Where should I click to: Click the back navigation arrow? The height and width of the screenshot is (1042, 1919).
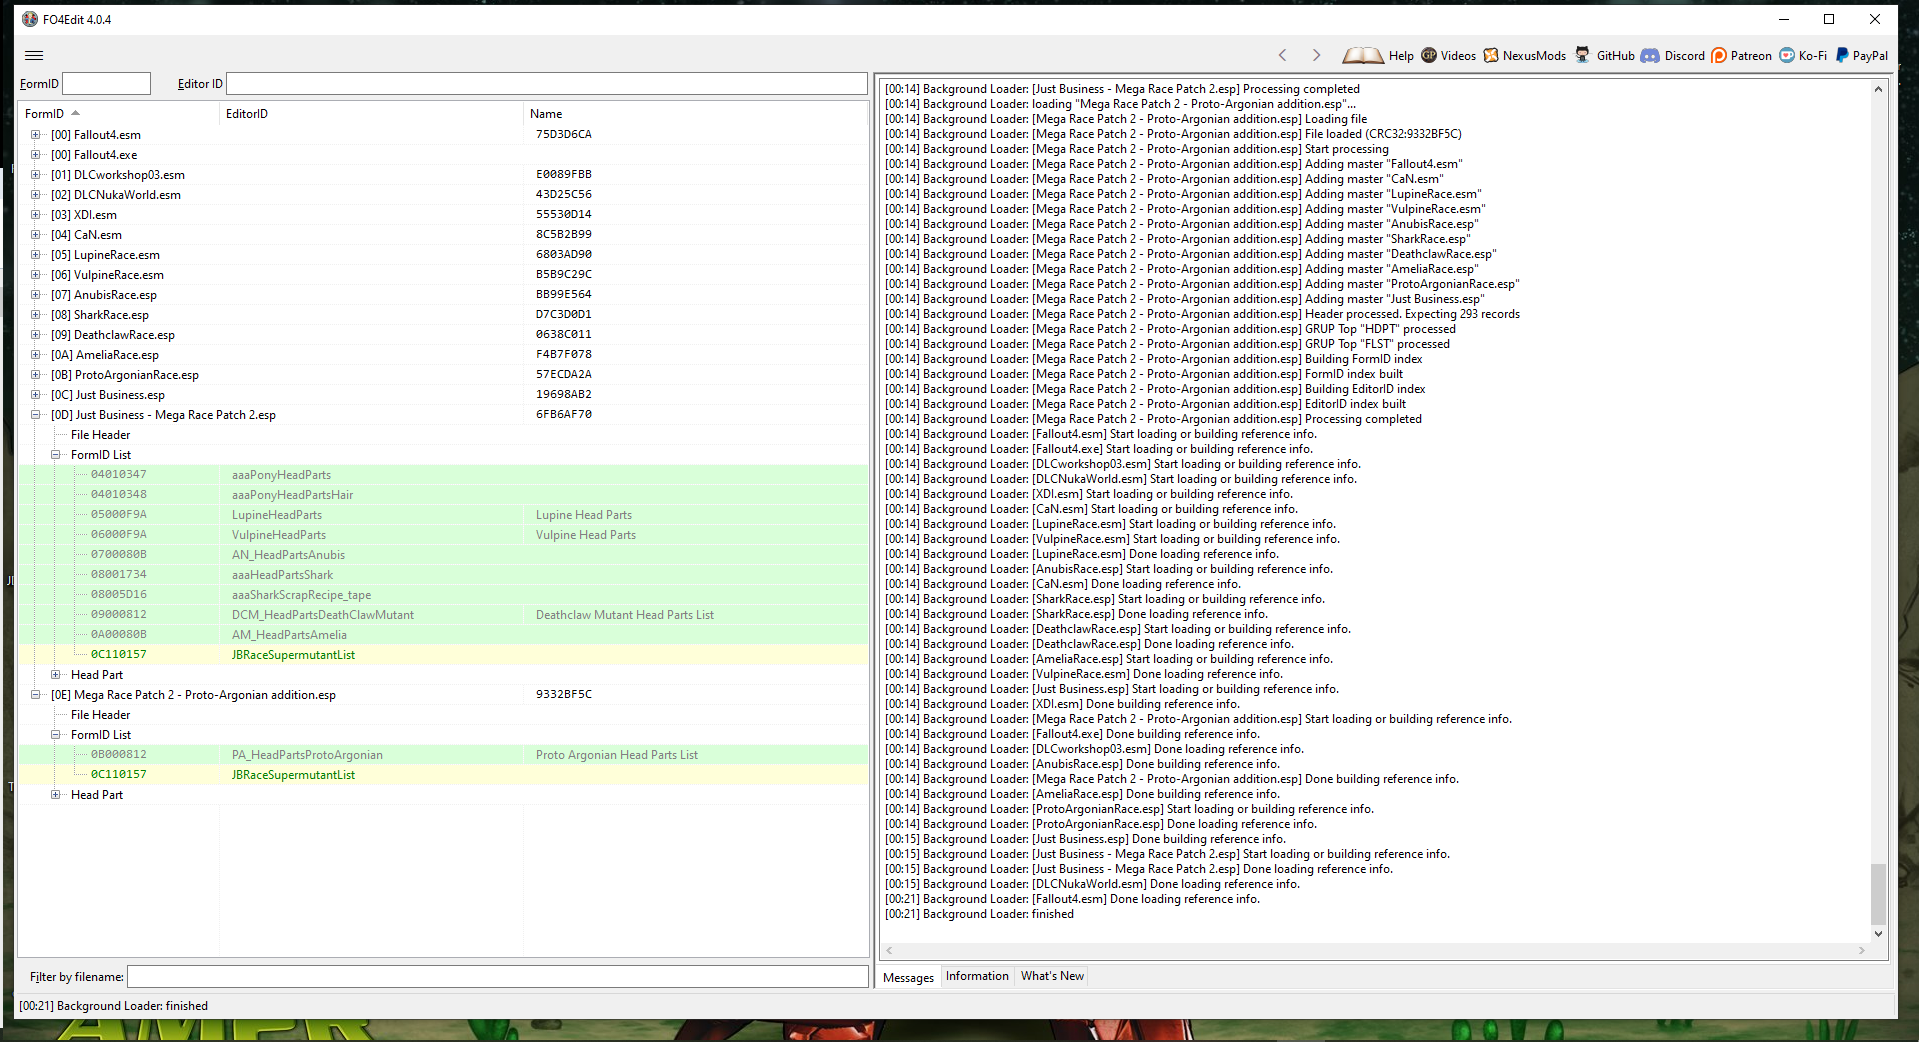tap(1283, 56)
